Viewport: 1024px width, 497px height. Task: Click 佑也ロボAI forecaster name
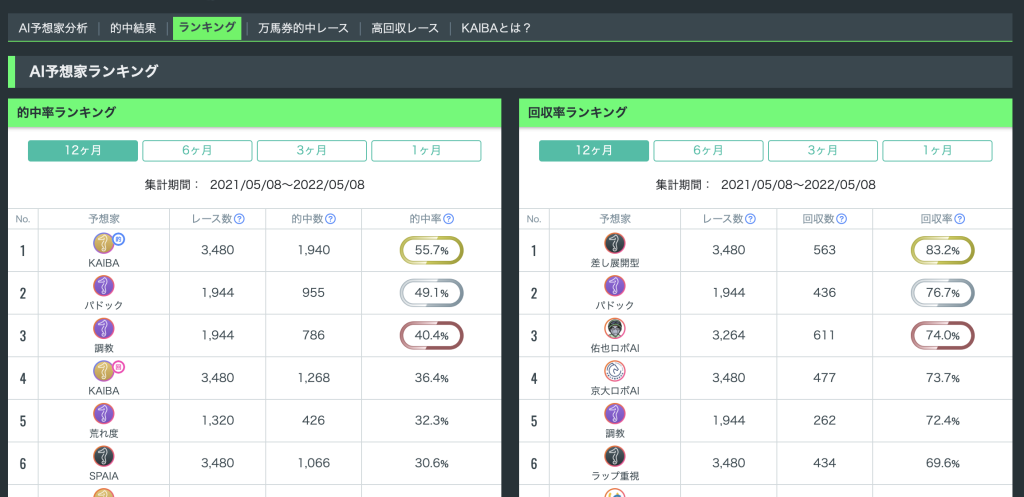tap(615, 348)
